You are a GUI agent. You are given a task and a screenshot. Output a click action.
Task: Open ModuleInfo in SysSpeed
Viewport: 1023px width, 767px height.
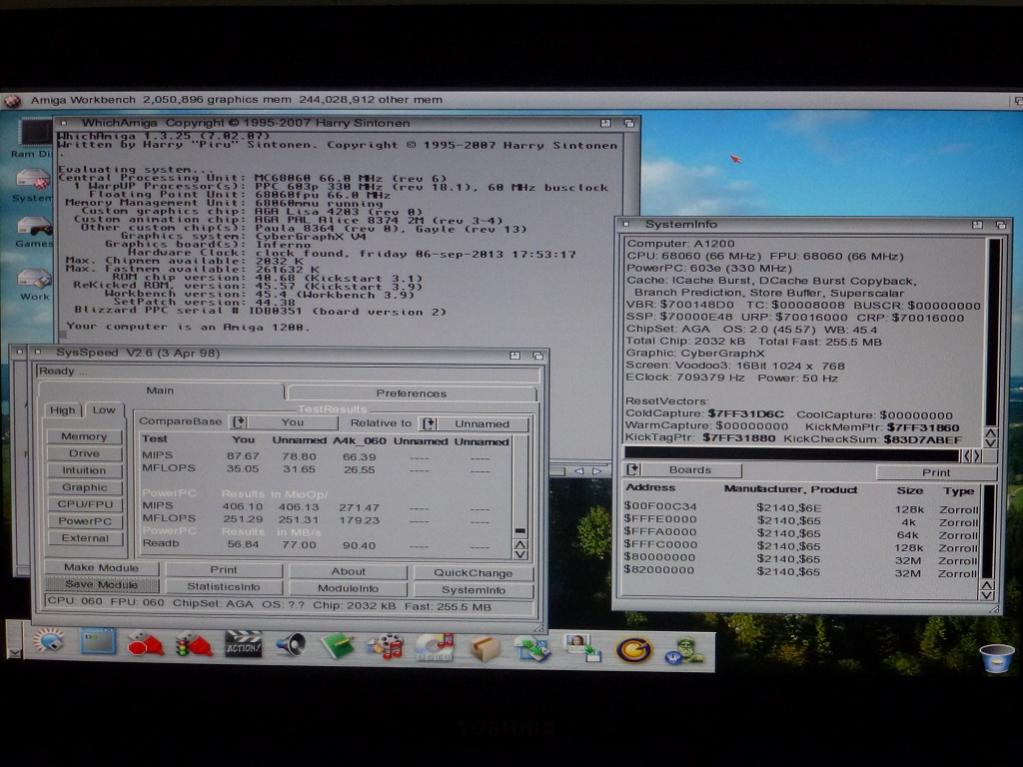[348, 588]
